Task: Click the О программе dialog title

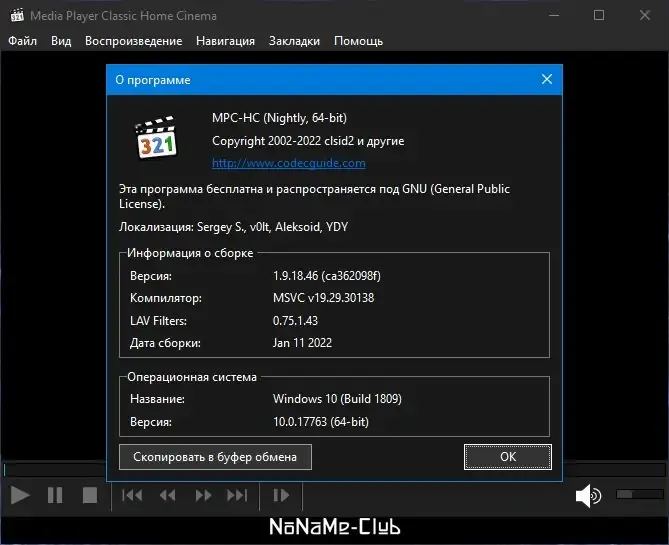Action: coord(153,80)
